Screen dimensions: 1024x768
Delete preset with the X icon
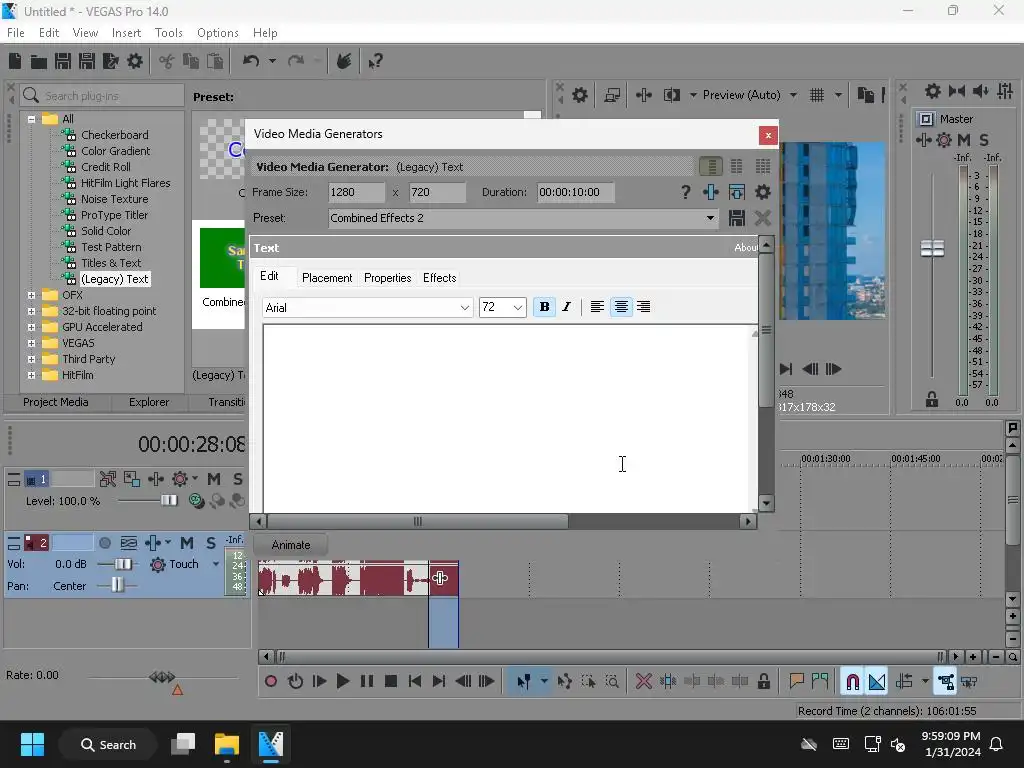[x=762, y=218]
